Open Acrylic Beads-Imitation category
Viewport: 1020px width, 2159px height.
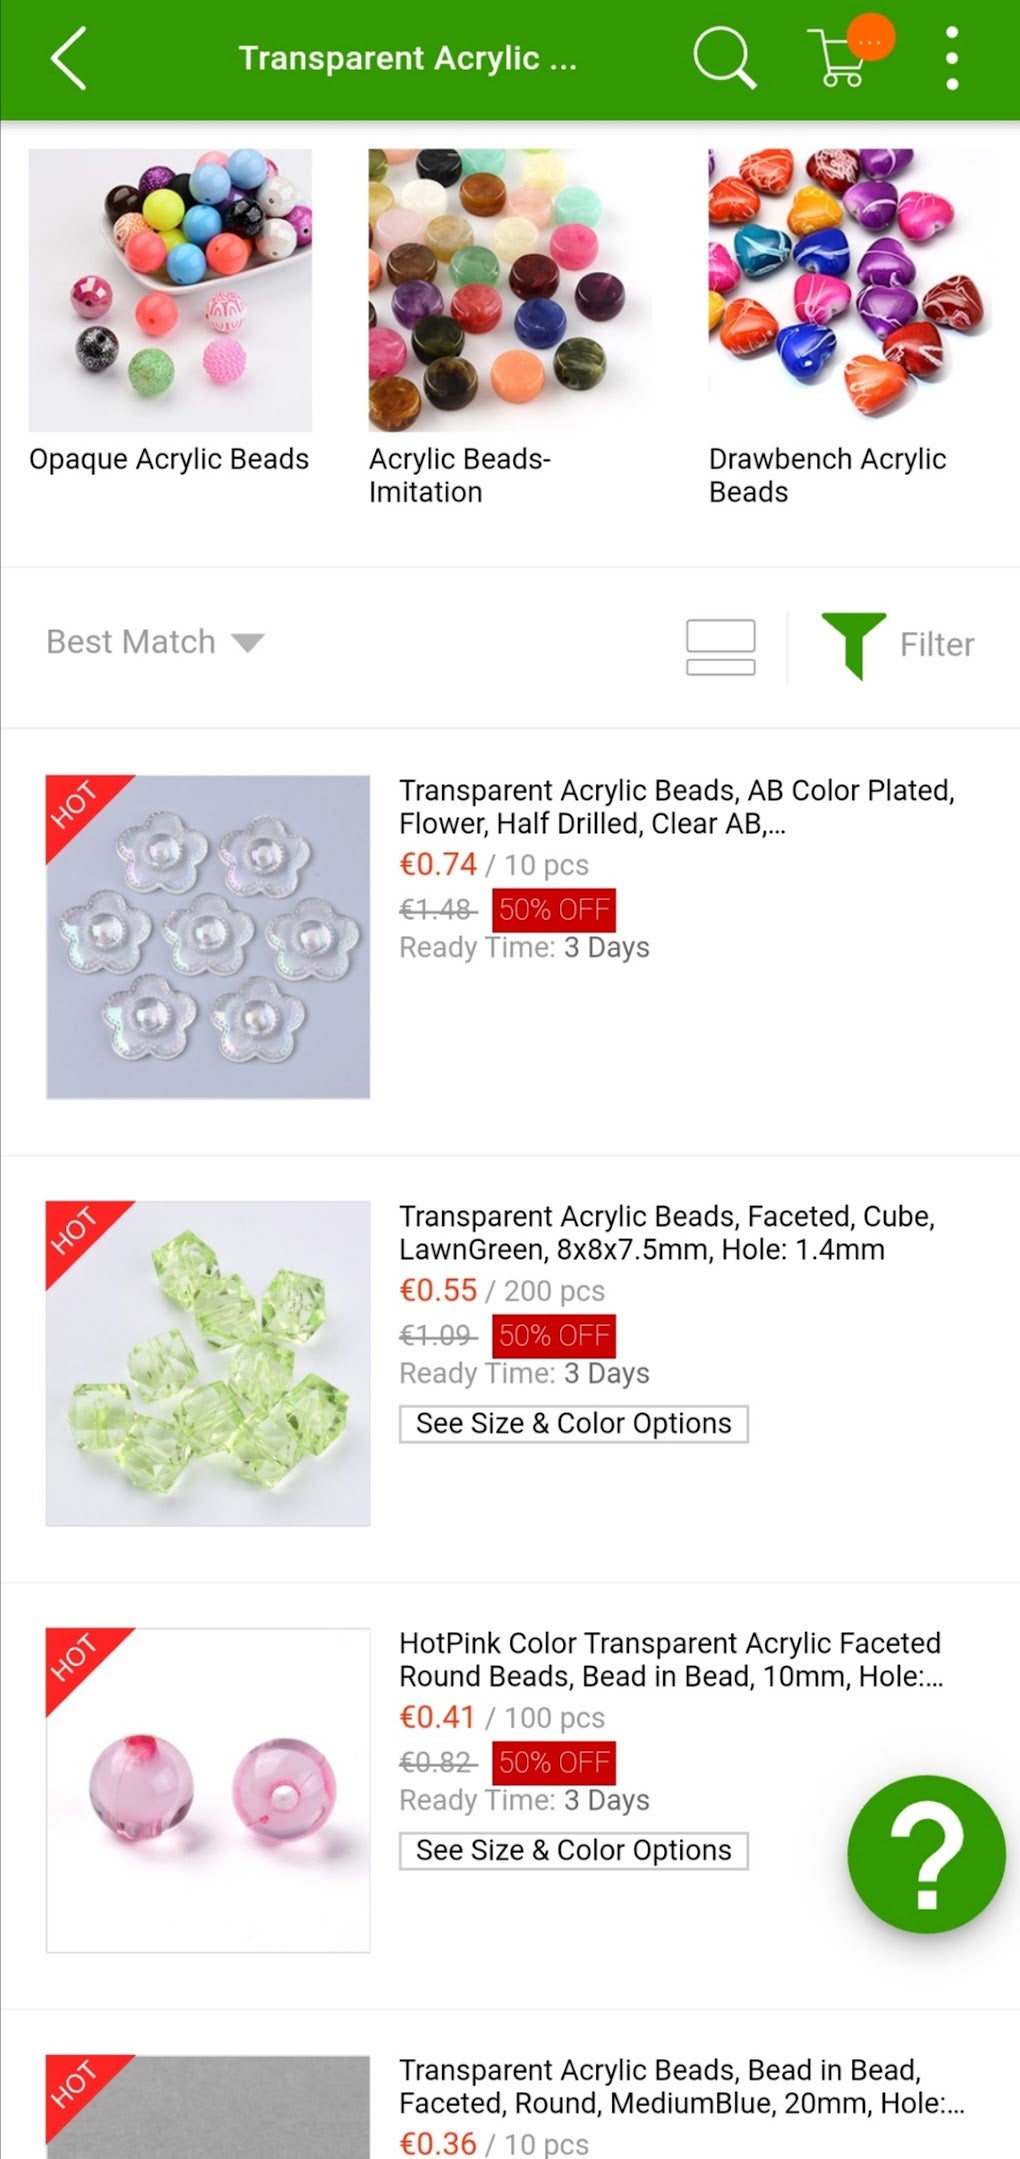coord(510,291)
